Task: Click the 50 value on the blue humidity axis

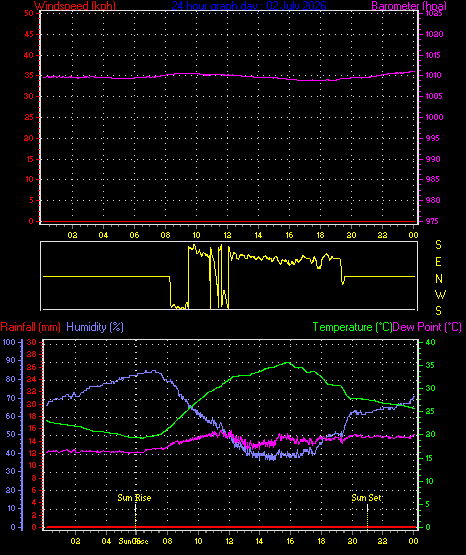Action: (11, 434)
